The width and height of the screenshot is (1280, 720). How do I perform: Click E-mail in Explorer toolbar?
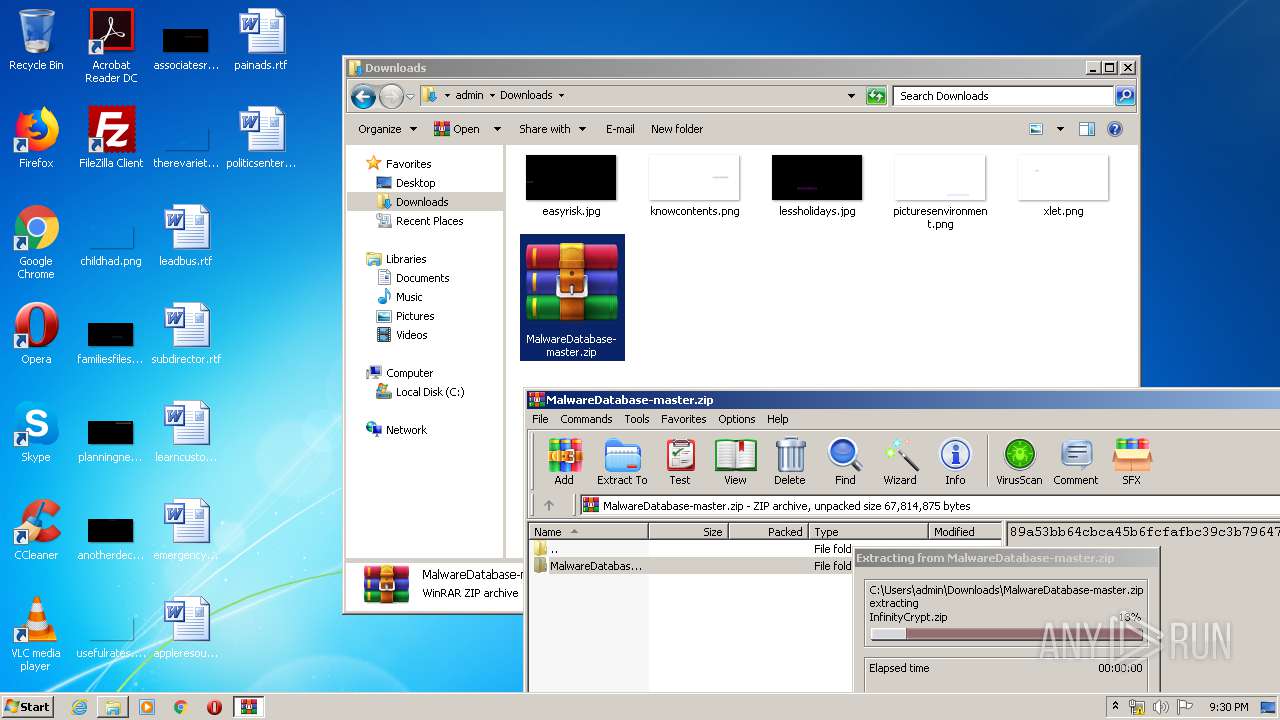(x=620, y=129)
